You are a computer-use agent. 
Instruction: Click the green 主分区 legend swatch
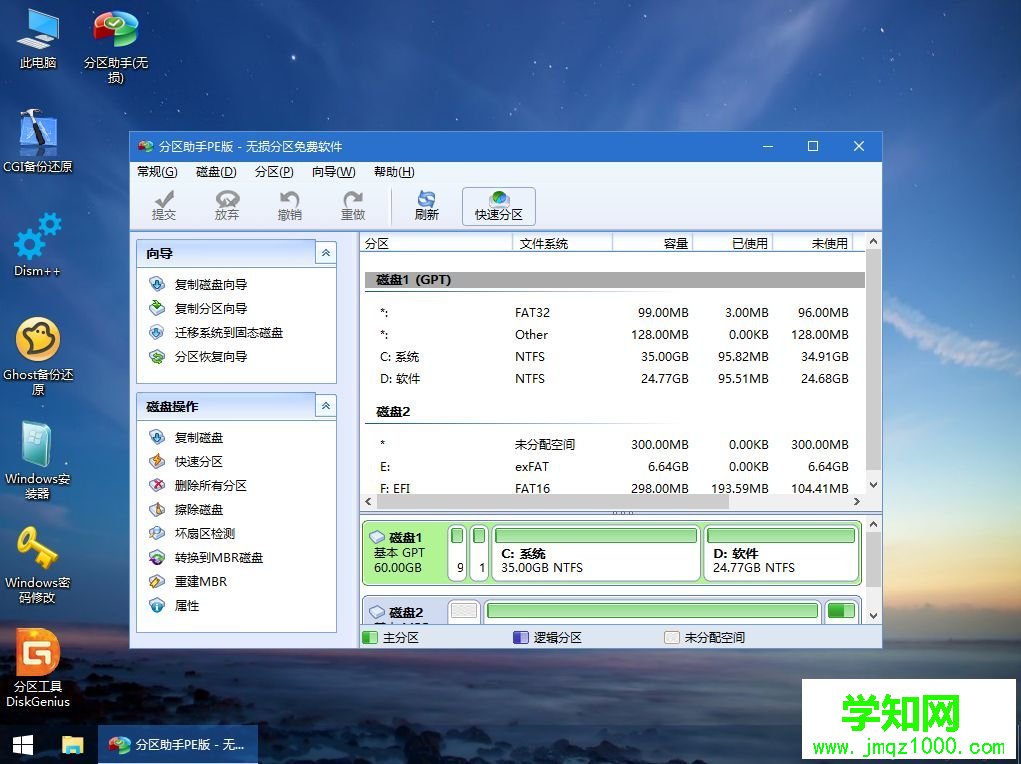click(370, 637)
